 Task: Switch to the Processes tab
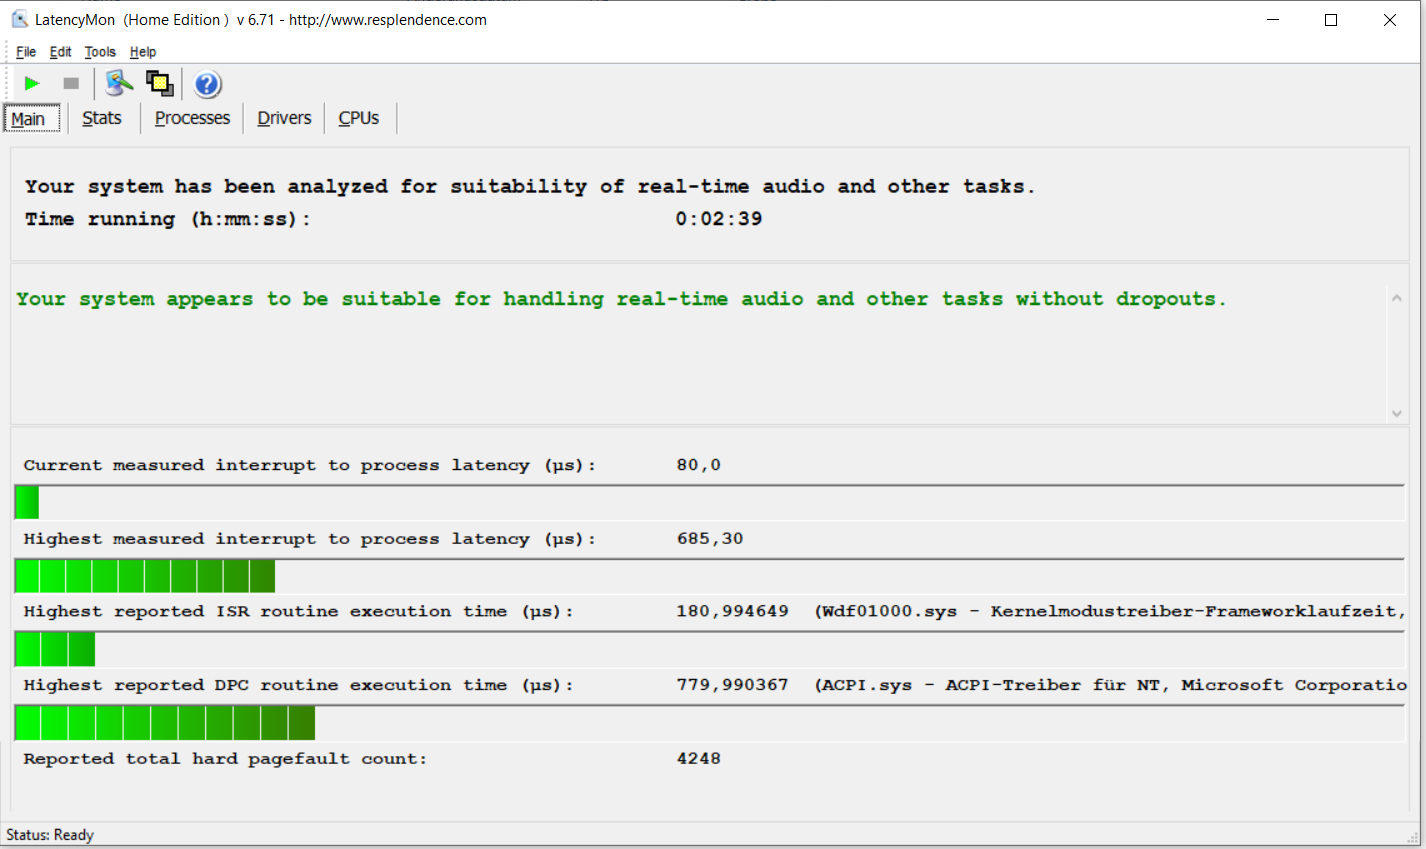click(192, 118)
